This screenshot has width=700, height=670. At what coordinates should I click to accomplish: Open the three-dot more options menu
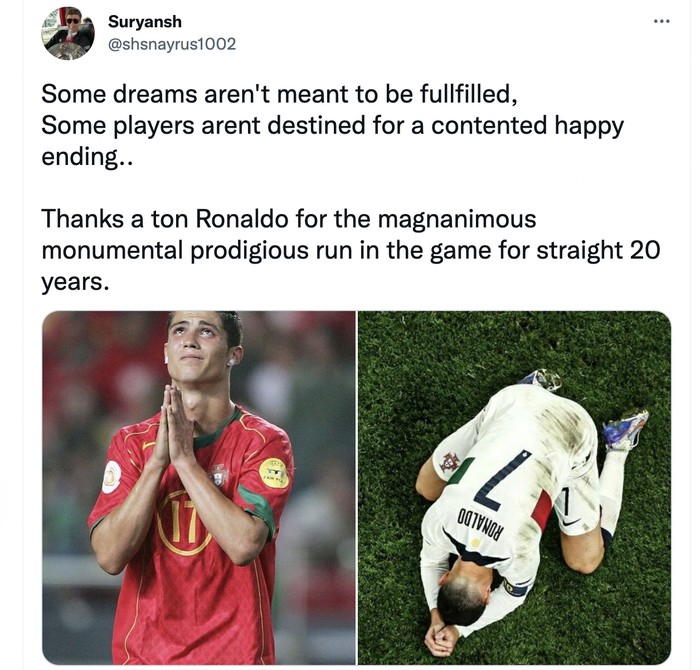coord(662,21)
